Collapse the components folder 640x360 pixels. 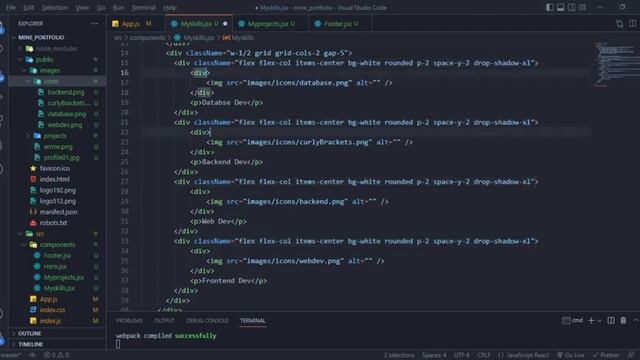(x=57, y=244)
